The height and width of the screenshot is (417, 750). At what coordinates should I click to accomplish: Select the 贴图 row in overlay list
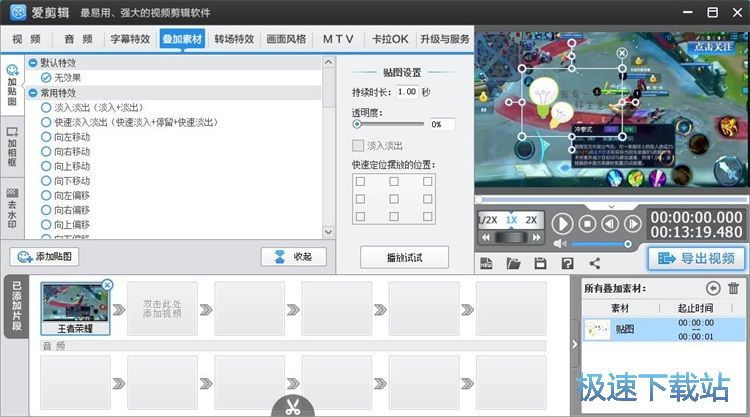point(663,329)
